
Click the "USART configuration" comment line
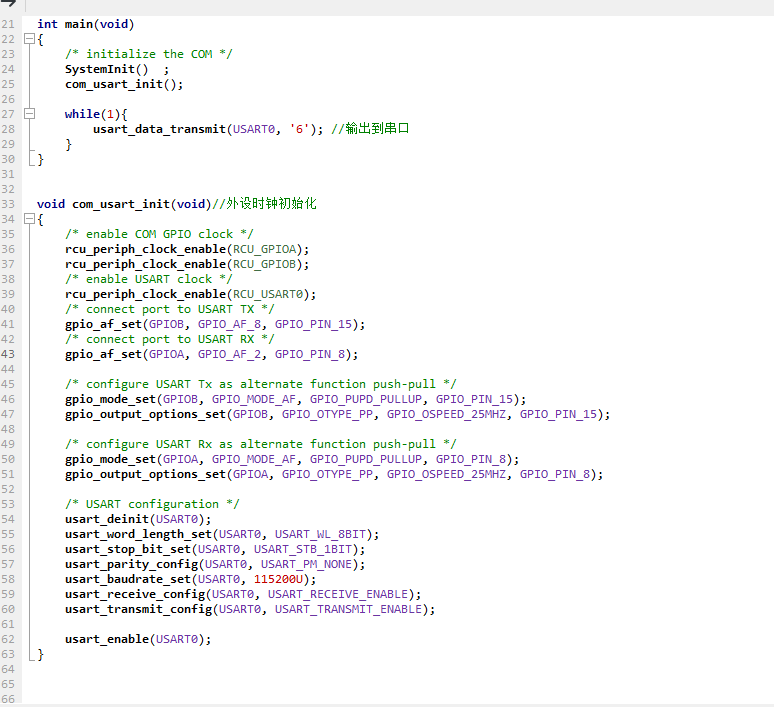[x=152, y=504]
